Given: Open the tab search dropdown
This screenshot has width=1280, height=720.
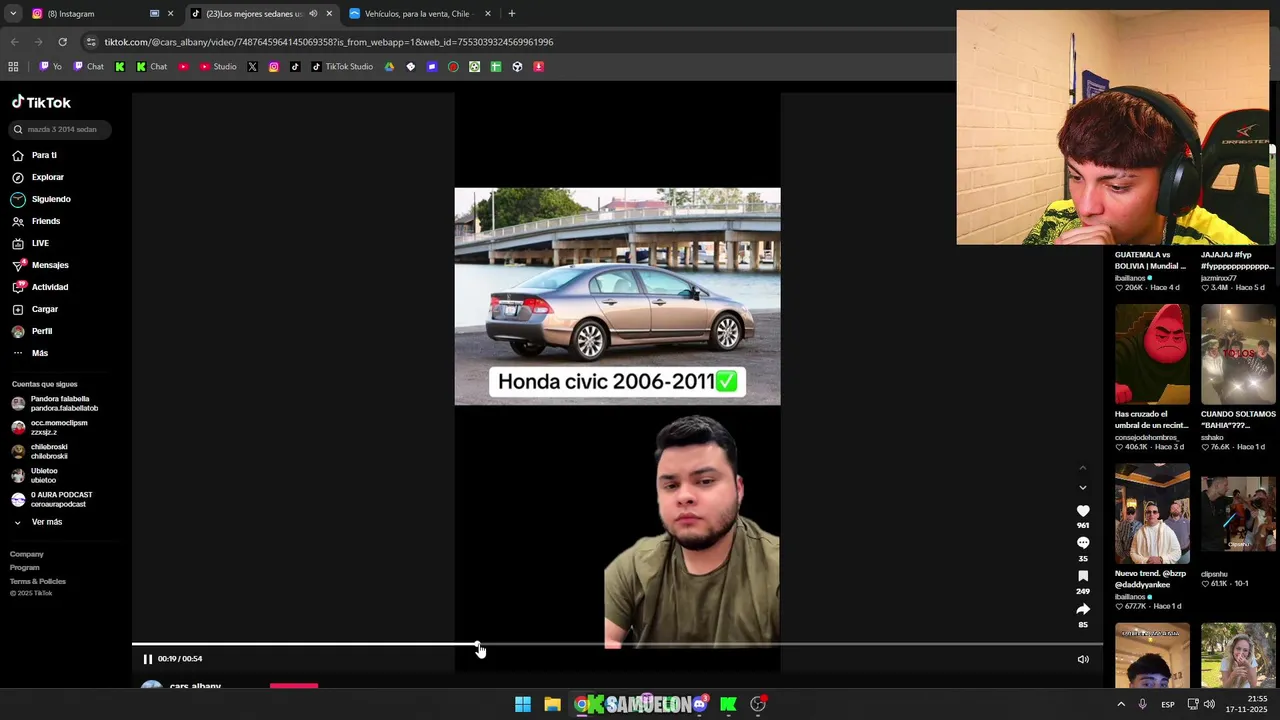Looking at the screenshot, I should (x=13, y=14).
